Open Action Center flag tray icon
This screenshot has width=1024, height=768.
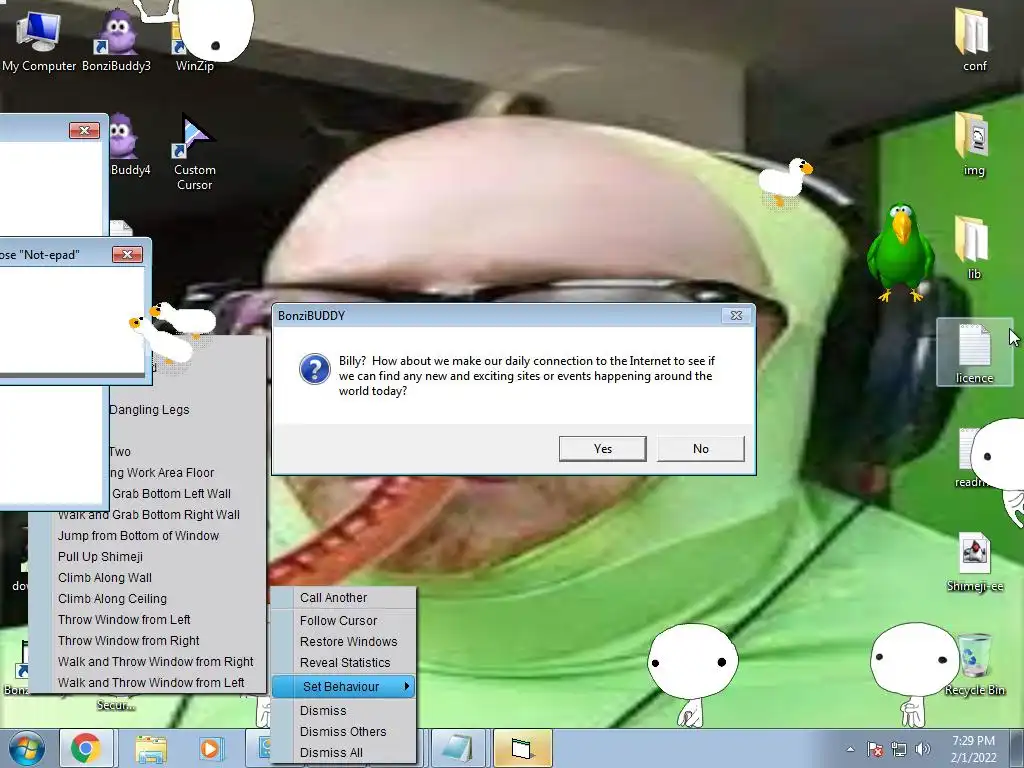875,749
